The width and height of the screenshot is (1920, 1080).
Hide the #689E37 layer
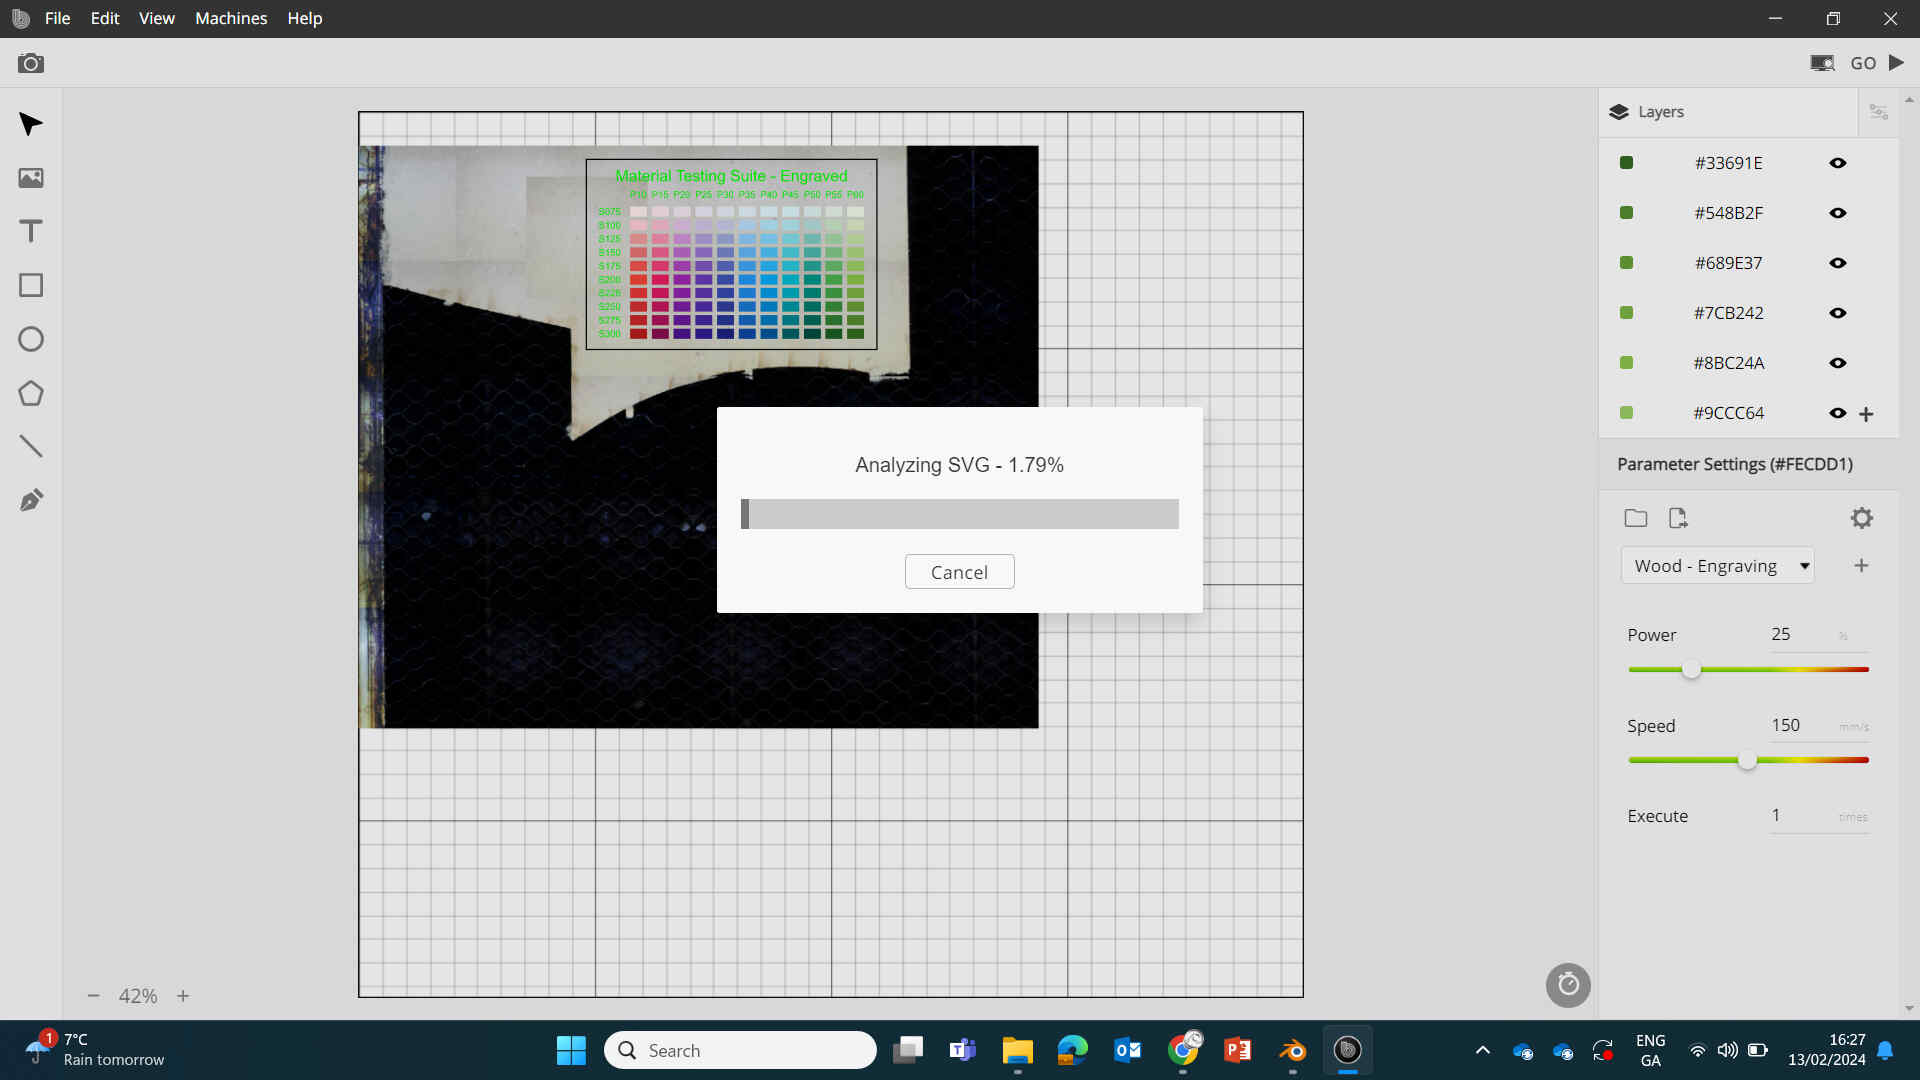point(1838,263)
